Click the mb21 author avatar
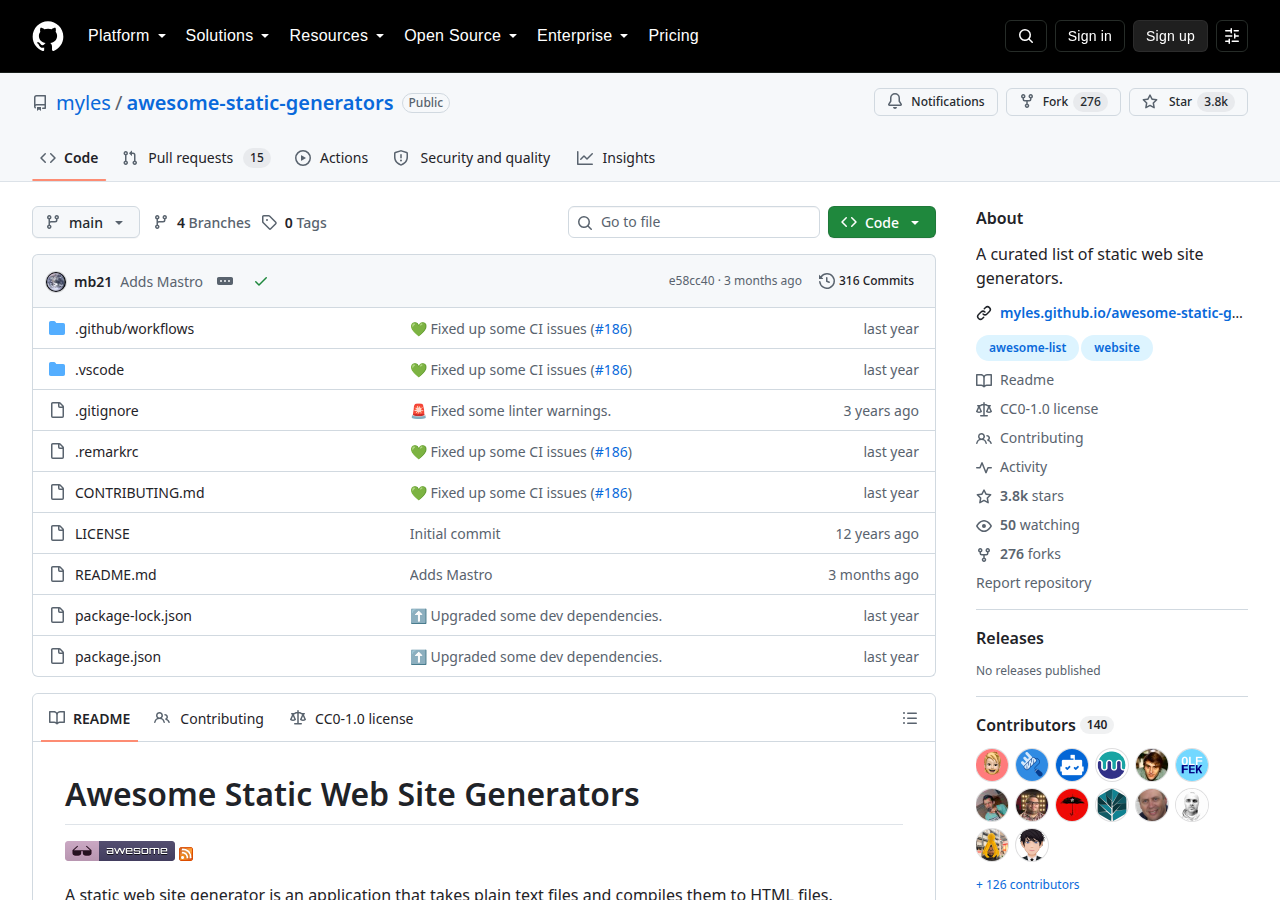1280x900 pixels. [x=56, y=282]
